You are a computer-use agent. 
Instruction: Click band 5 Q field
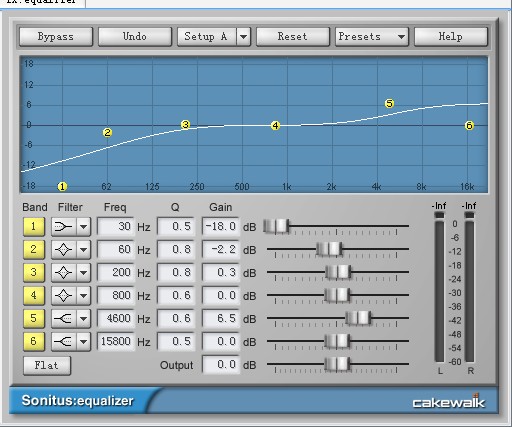click(x=176, y=318)
